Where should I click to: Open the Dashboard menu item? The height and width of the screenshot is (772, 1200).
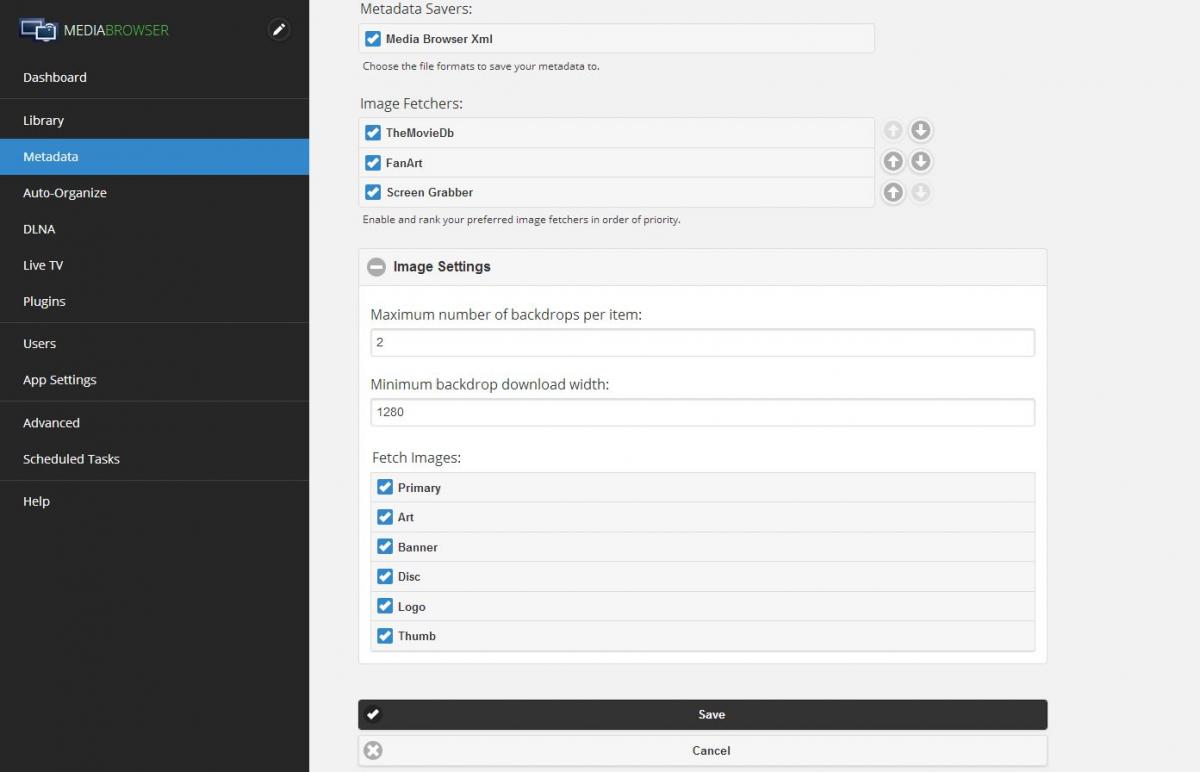[55, 77]
